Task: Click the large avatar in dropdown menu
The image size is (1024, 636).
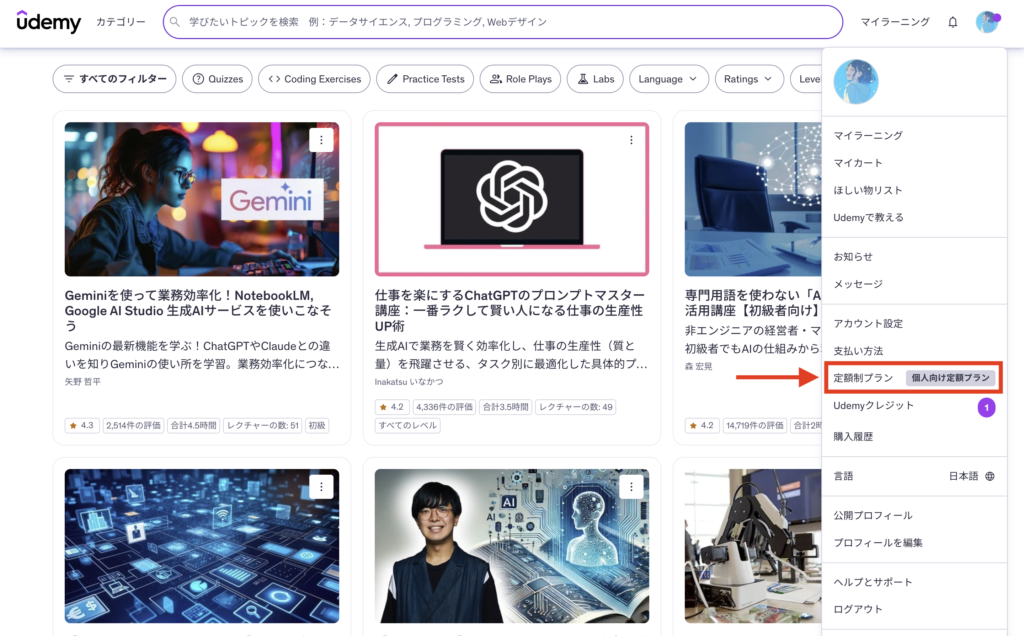Action: pyautogui.click(x=856, y=82)
